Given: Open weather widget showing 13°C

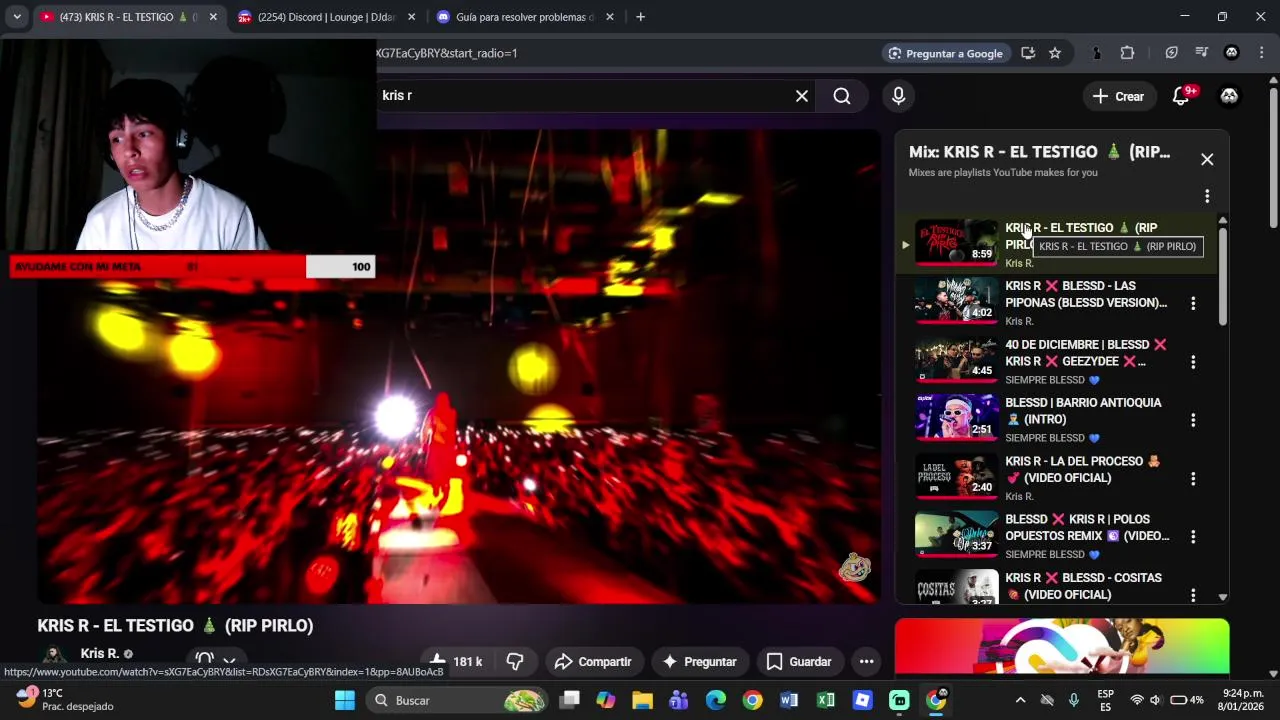Looking at the screenshot, I should pyautogui.click(x=65, y=699).
